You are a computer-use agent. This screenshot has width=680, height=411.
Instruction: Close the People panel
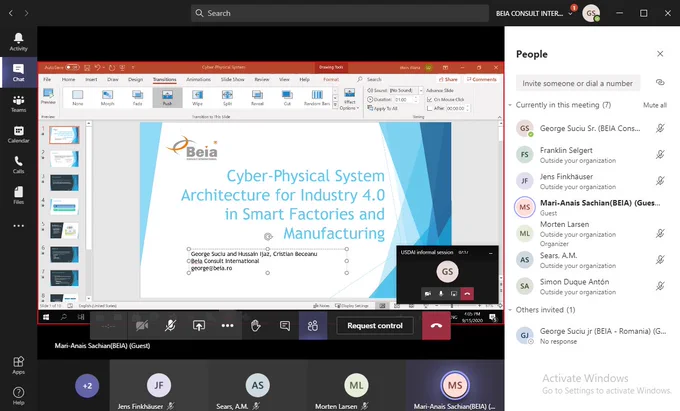(x=660, y=54)
